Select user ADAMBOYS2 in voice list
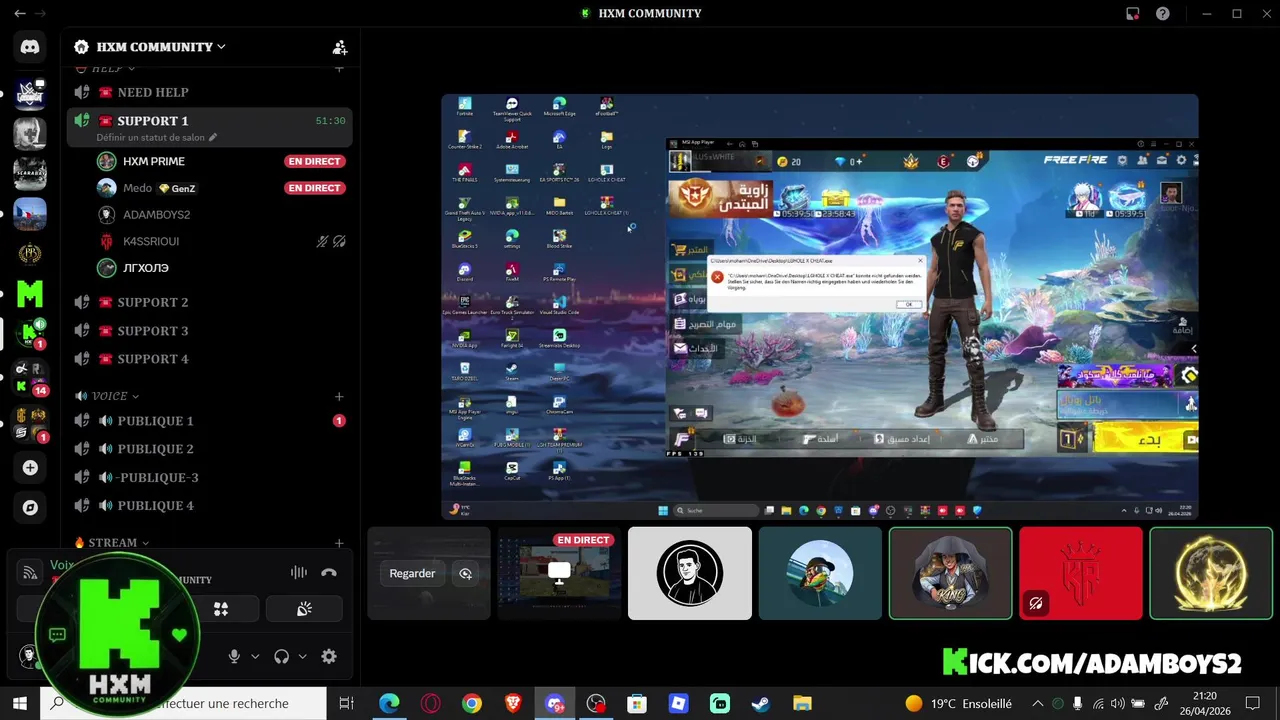Viewport: 1280px width, 720px height. pyautogui.click(x=156, y=215)
